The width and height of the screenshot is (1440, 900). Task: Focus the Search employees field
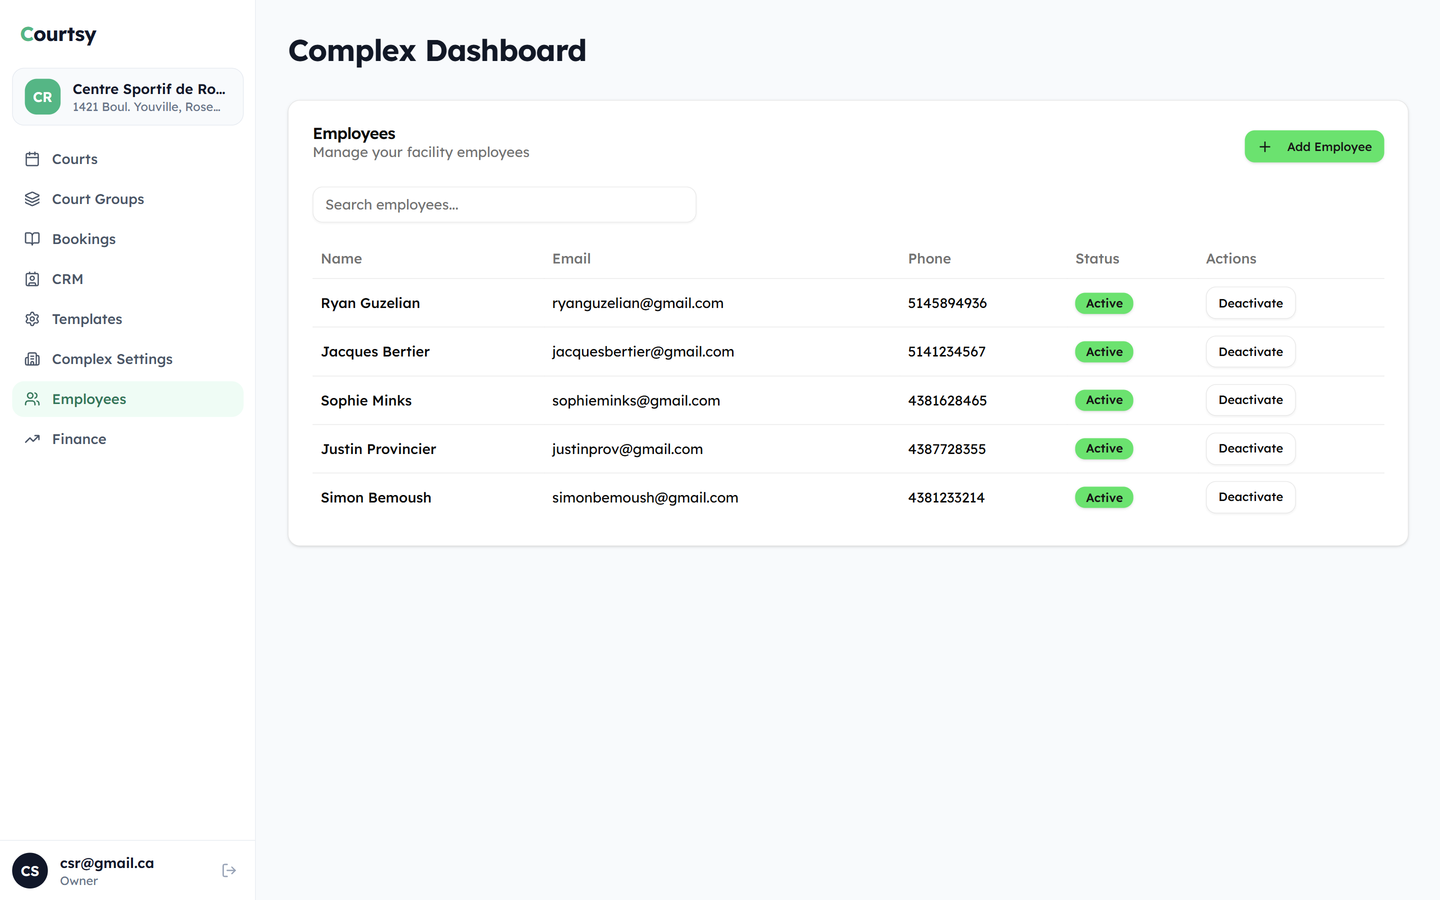coord(504,205)
